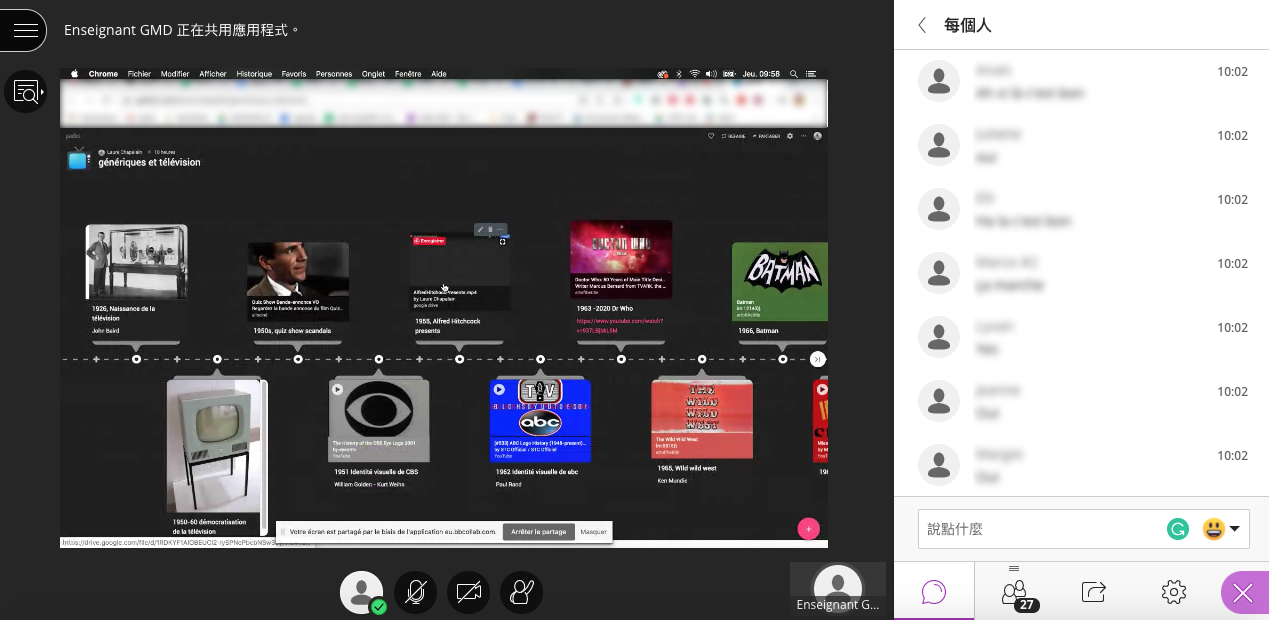Open the session hamburger menu

pyautogui.click(x=24, y=30)
